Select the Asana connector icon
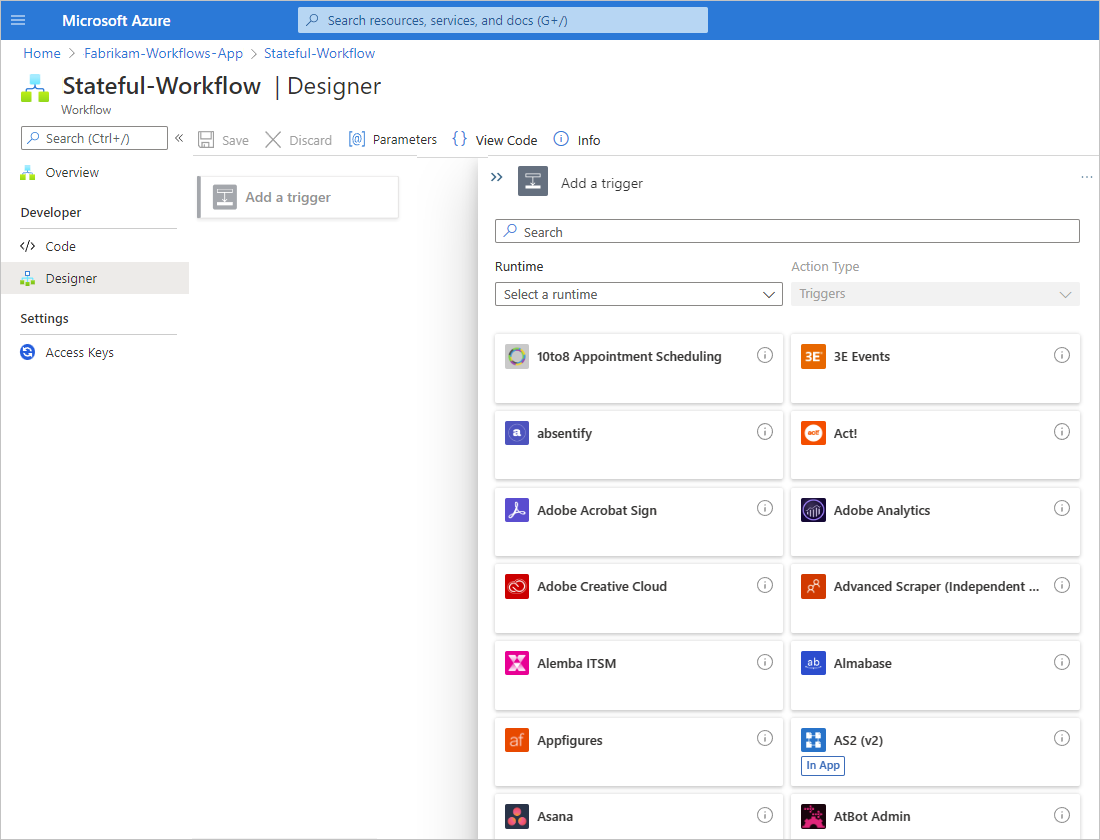The image size is (1100, 840). (517, 816)
